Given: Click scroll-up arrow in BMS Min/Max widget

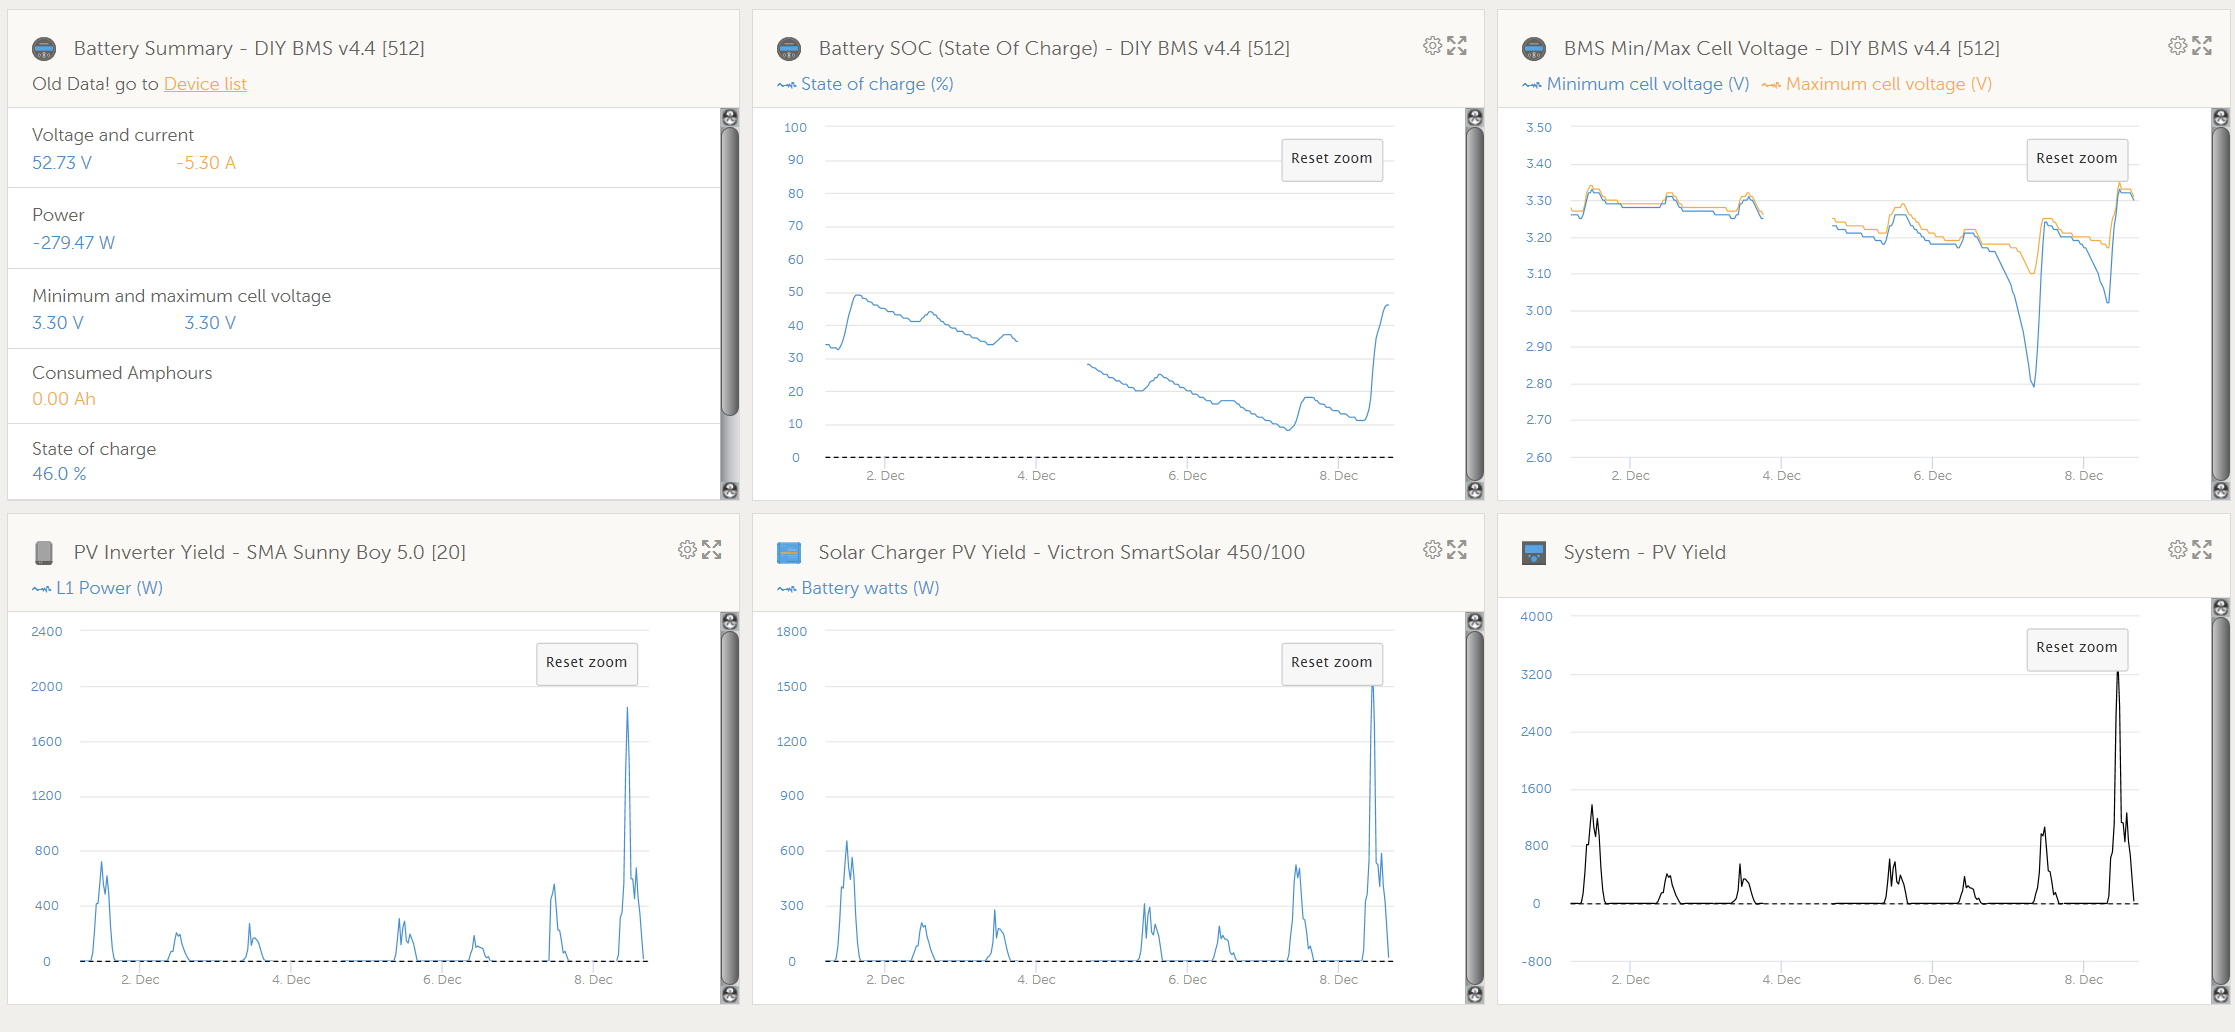Looking at the screenshot, I should (x=2220, y=118).
